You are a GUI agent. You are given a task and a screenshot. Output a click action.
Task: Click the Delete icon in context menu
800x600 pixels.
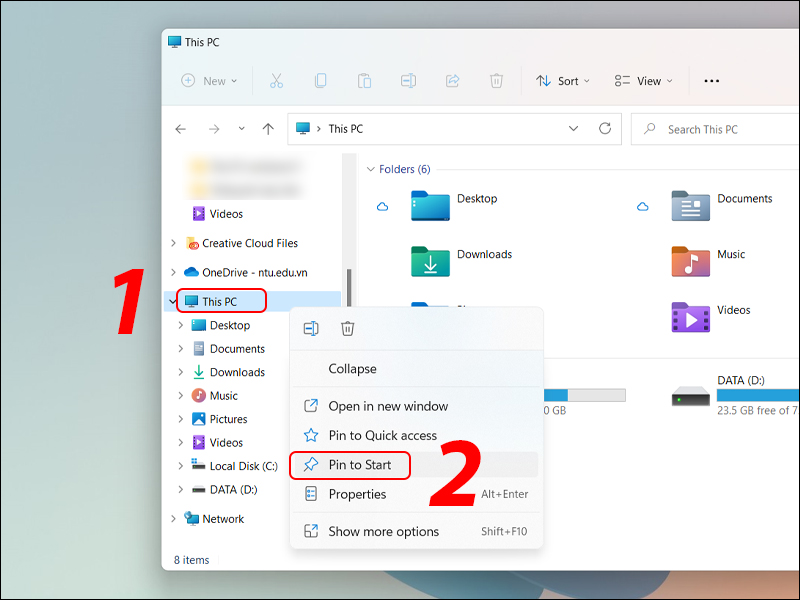pos(348,328)
